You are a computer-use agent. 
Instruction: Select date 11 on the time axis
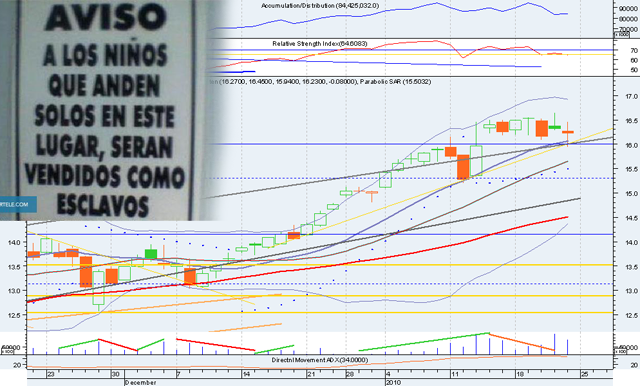(455, 374)
